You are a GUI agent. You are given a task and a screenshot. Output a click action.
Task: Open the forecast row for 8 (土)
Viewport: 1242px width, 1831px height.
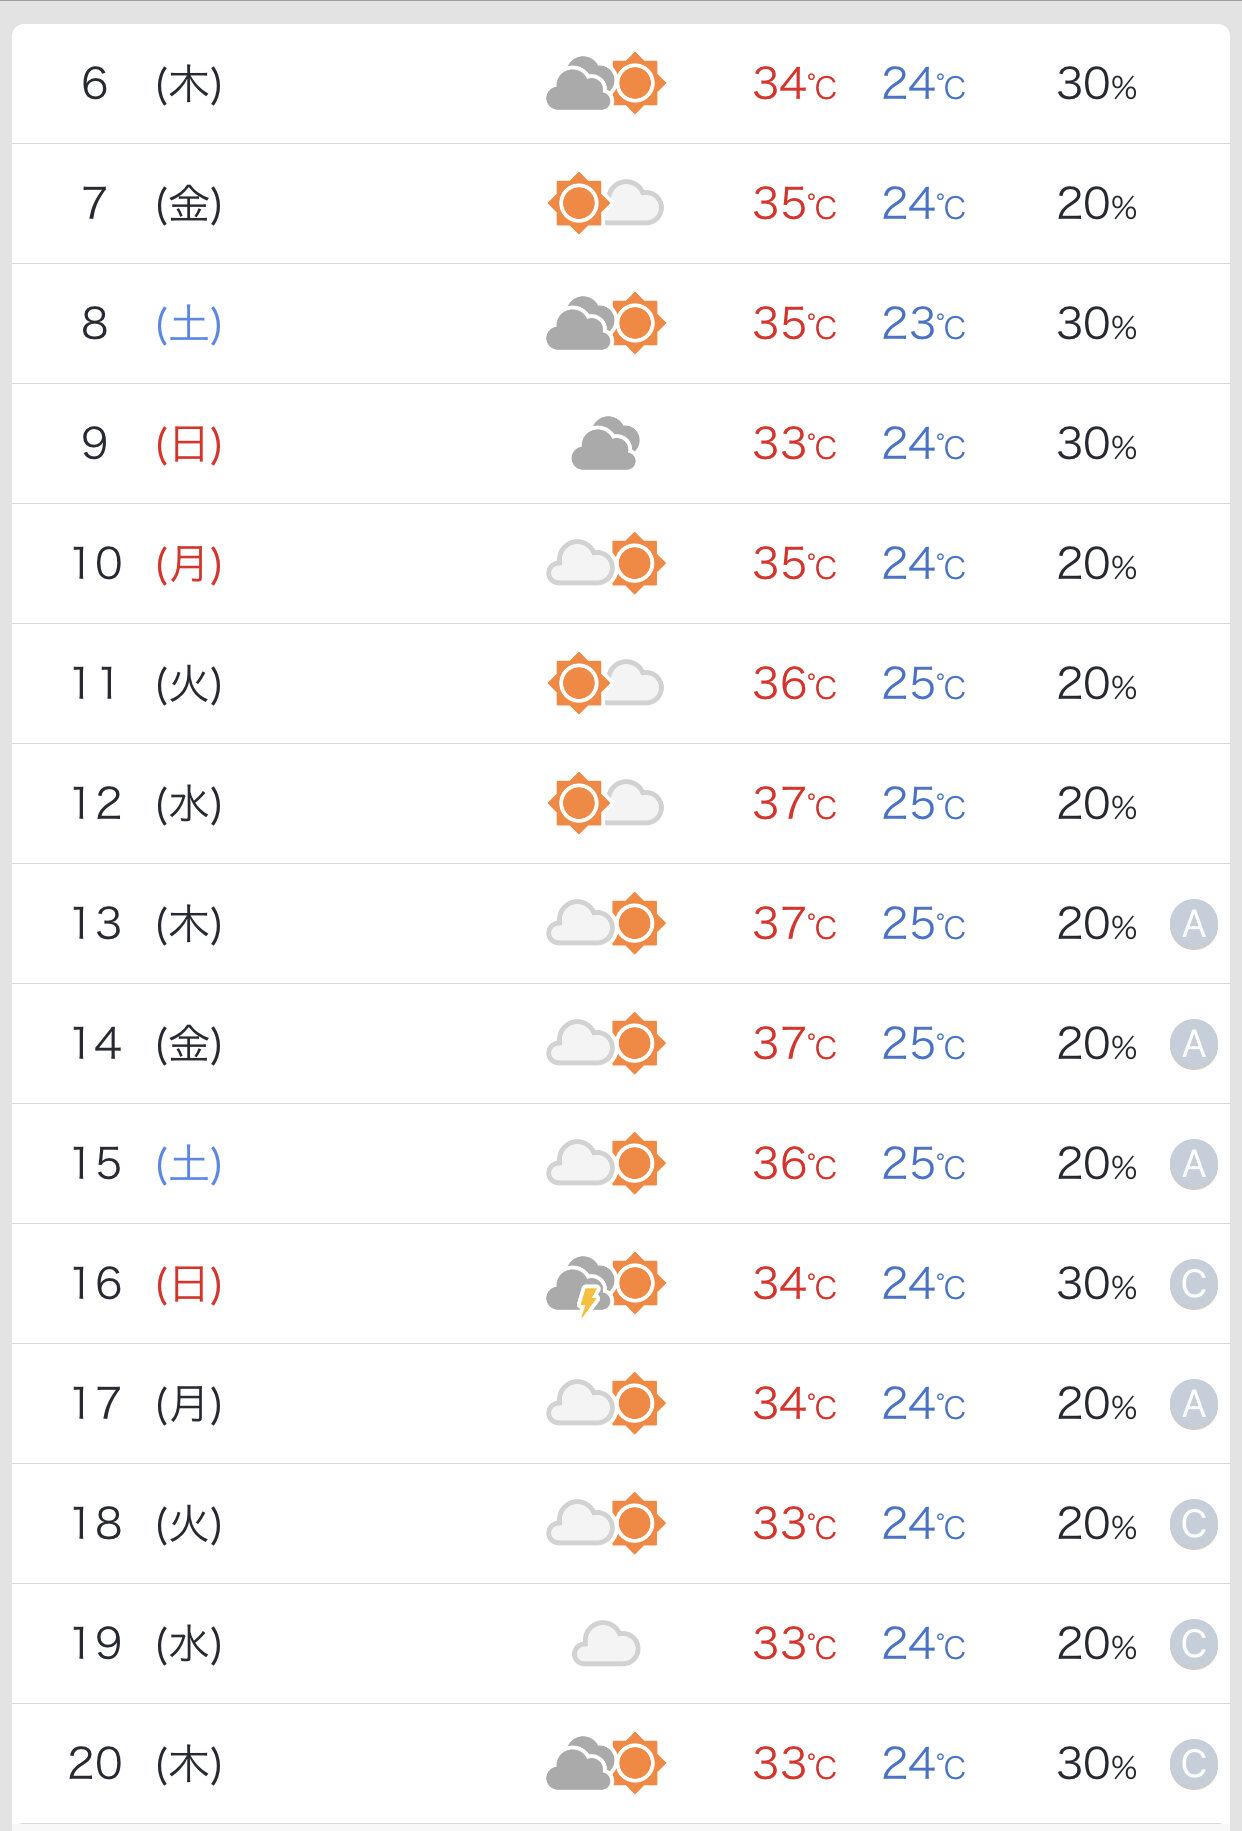coord(621,323)
